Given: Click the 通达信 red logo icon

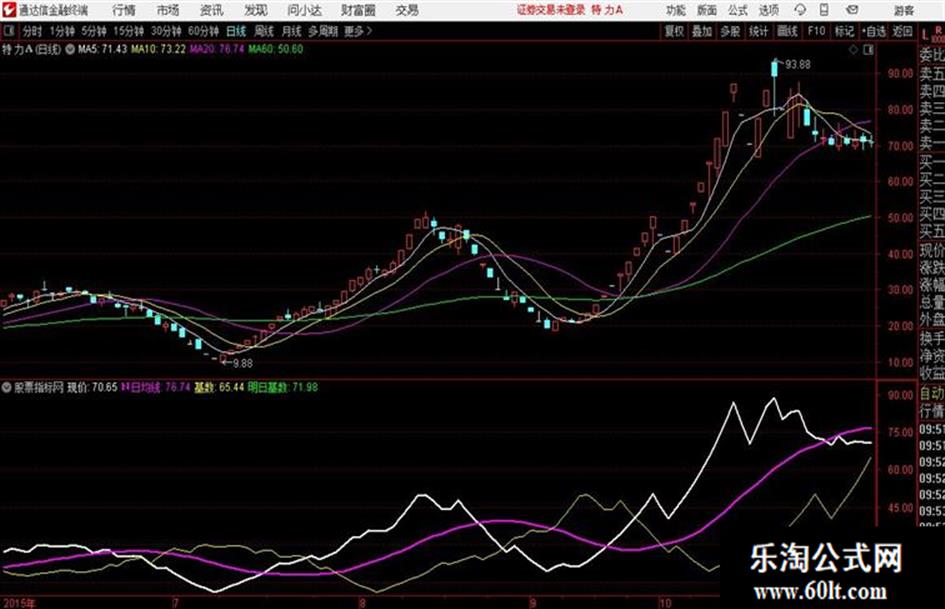Looking at the screenshot, I should pos(9,10).
